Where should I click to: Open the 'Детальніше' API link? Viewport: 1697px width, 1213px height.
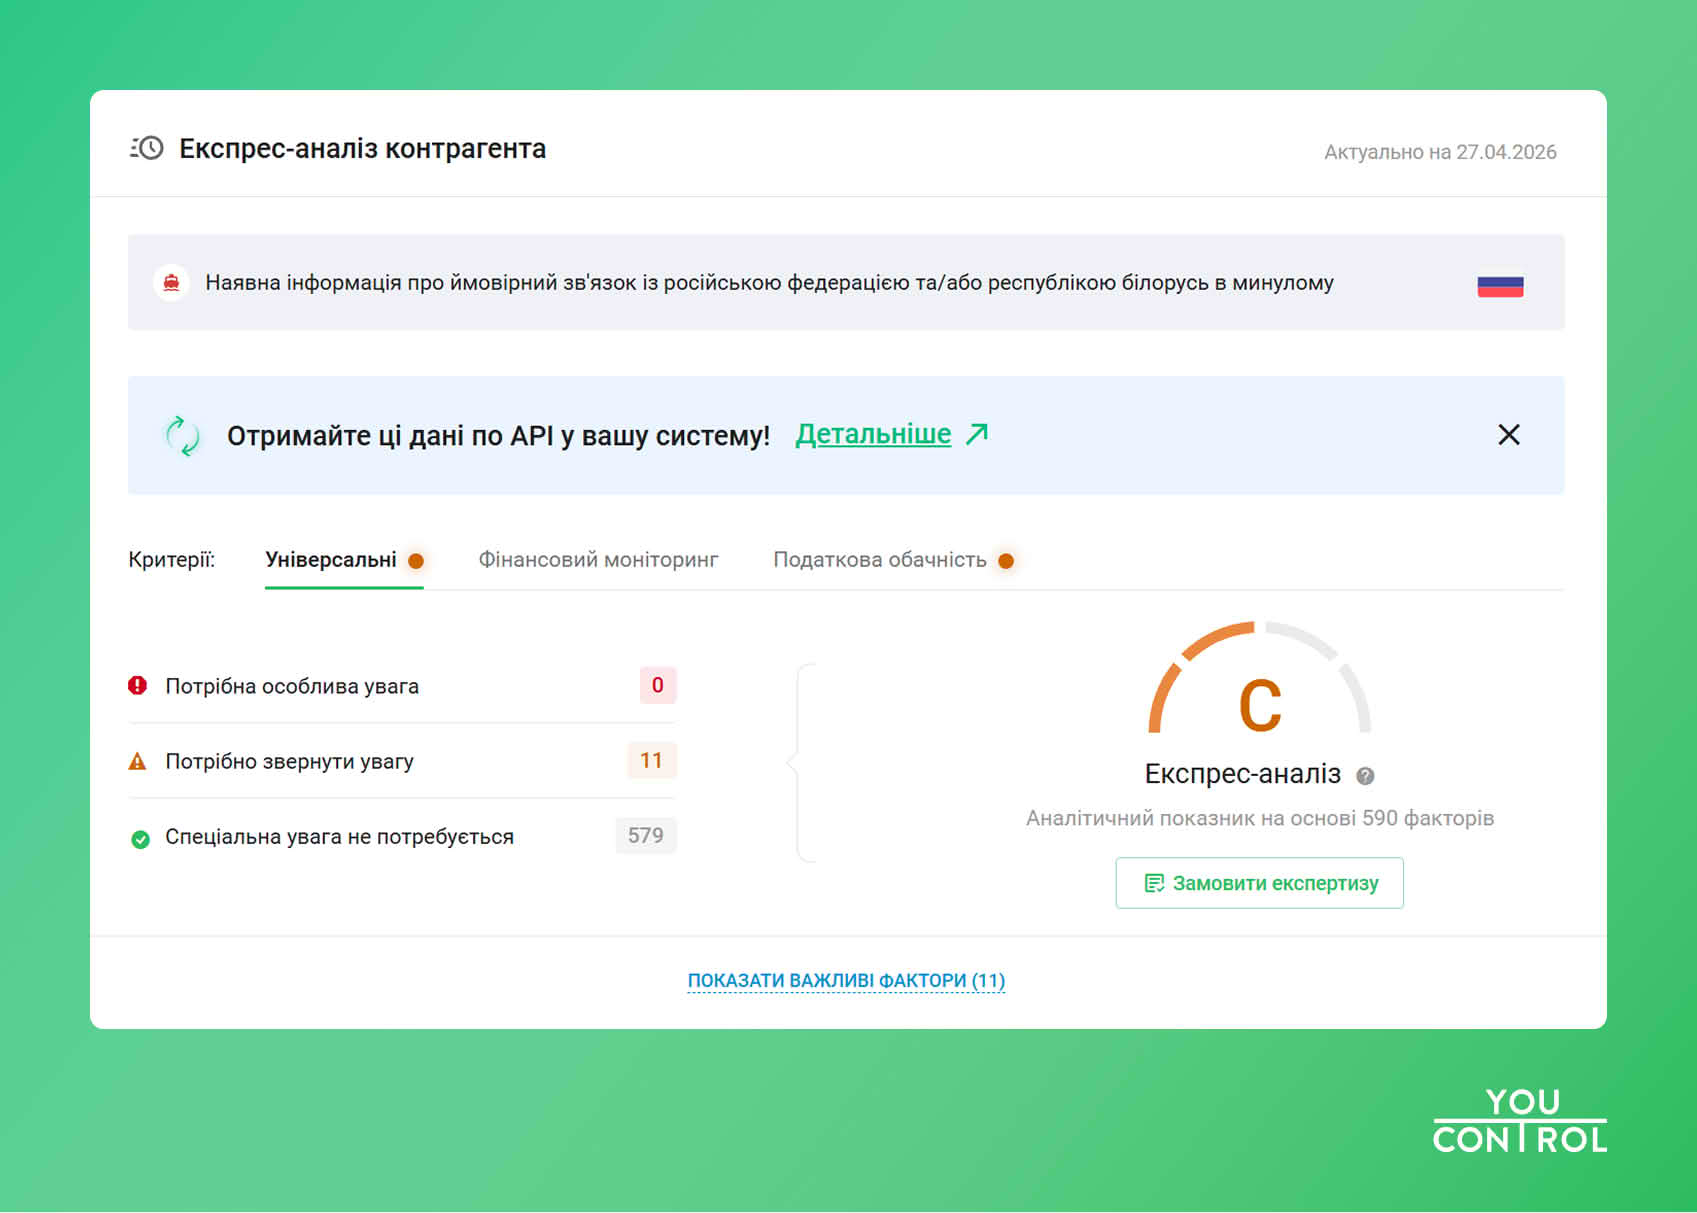(x=872, y=434)
